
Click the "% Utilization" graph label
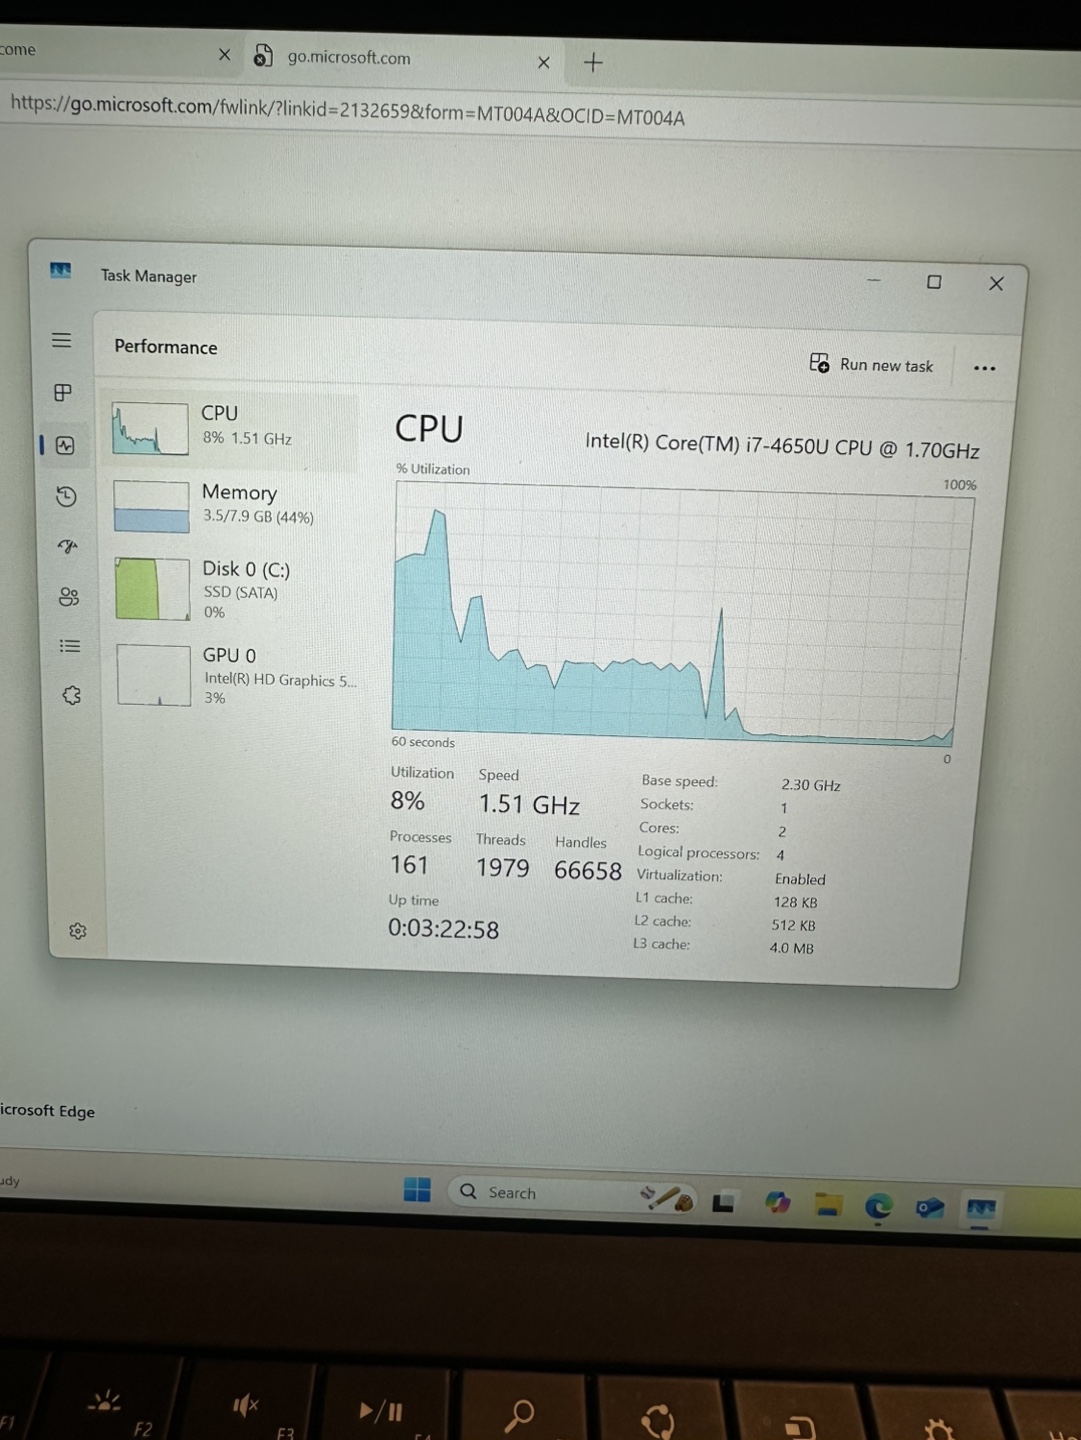click(x=433, y=469)
